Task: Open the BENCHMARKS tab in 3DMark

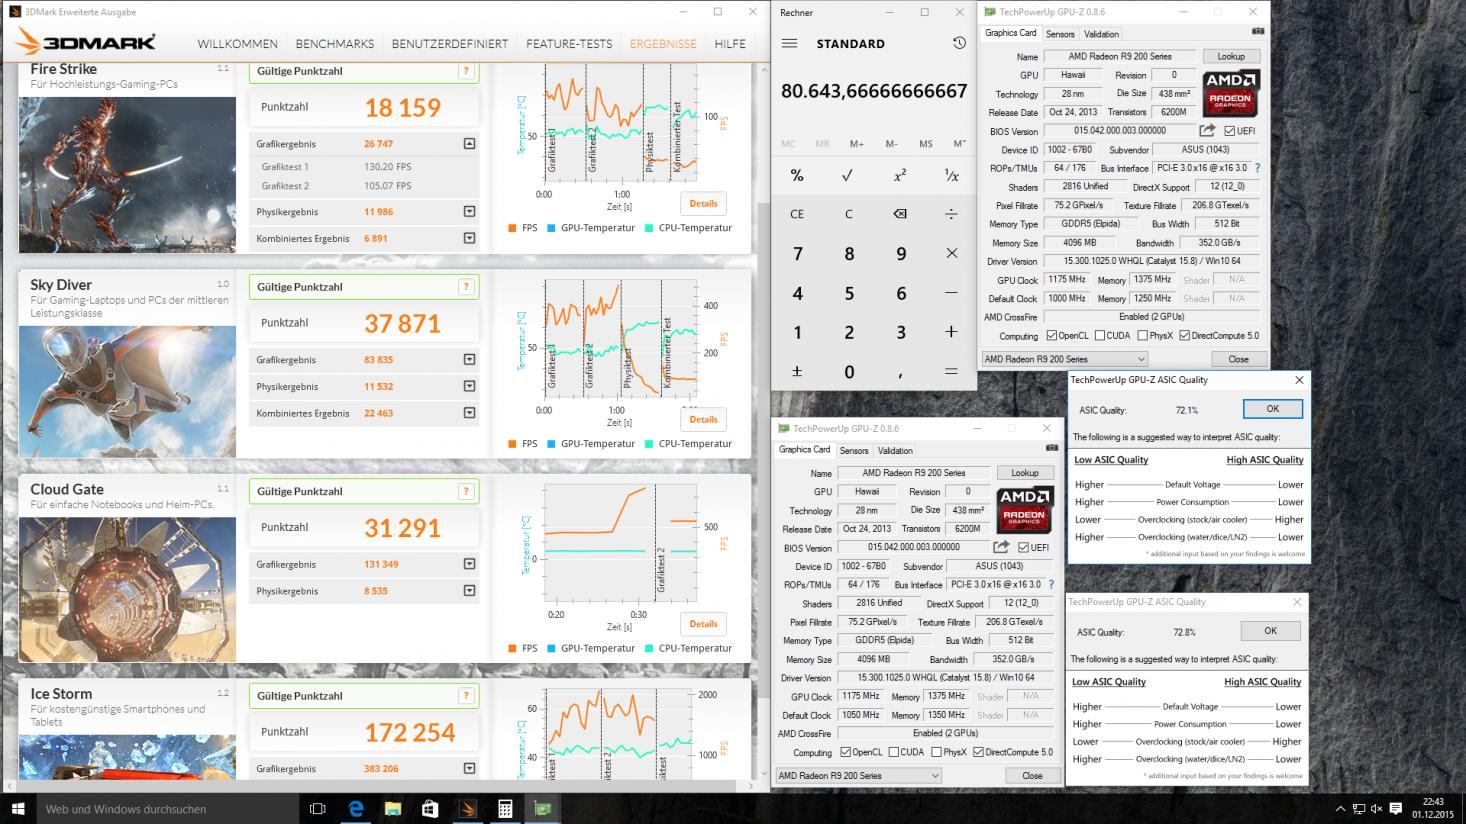Action: pyautogui.click(x=334, y=44)
